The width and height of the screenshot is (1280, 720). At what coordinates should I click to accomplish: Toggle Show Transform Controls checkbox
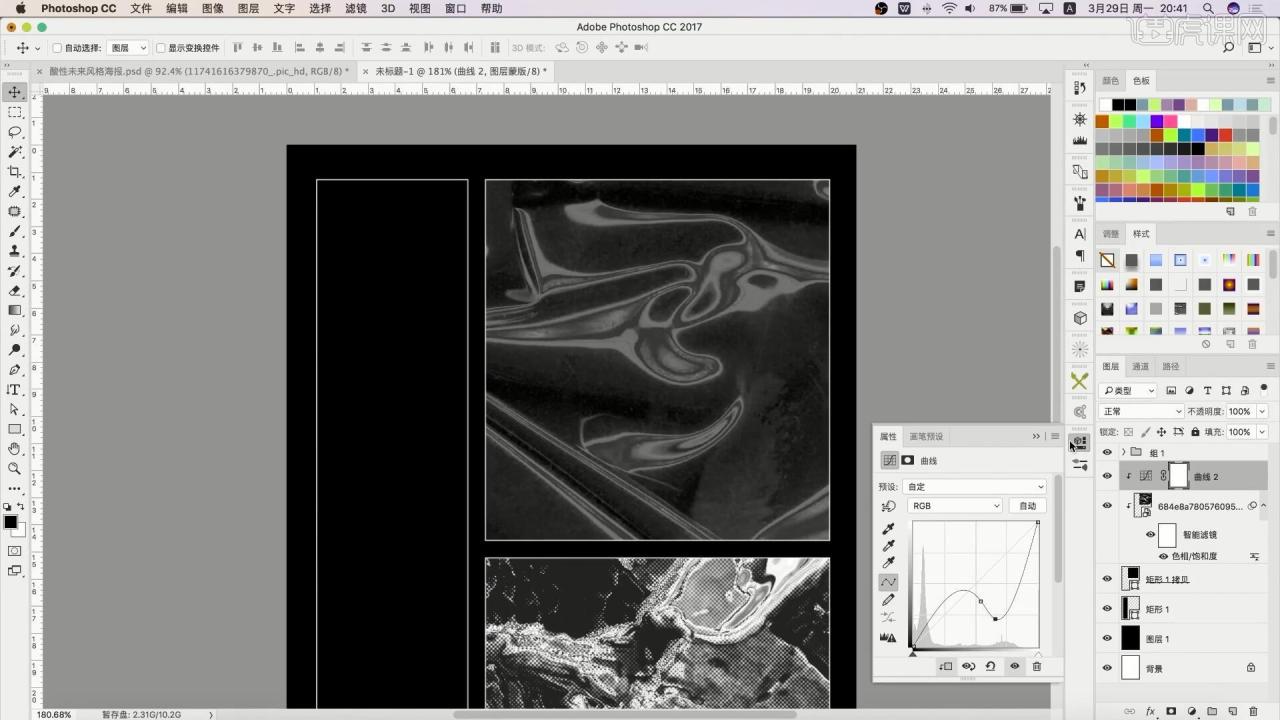(161, 48)
